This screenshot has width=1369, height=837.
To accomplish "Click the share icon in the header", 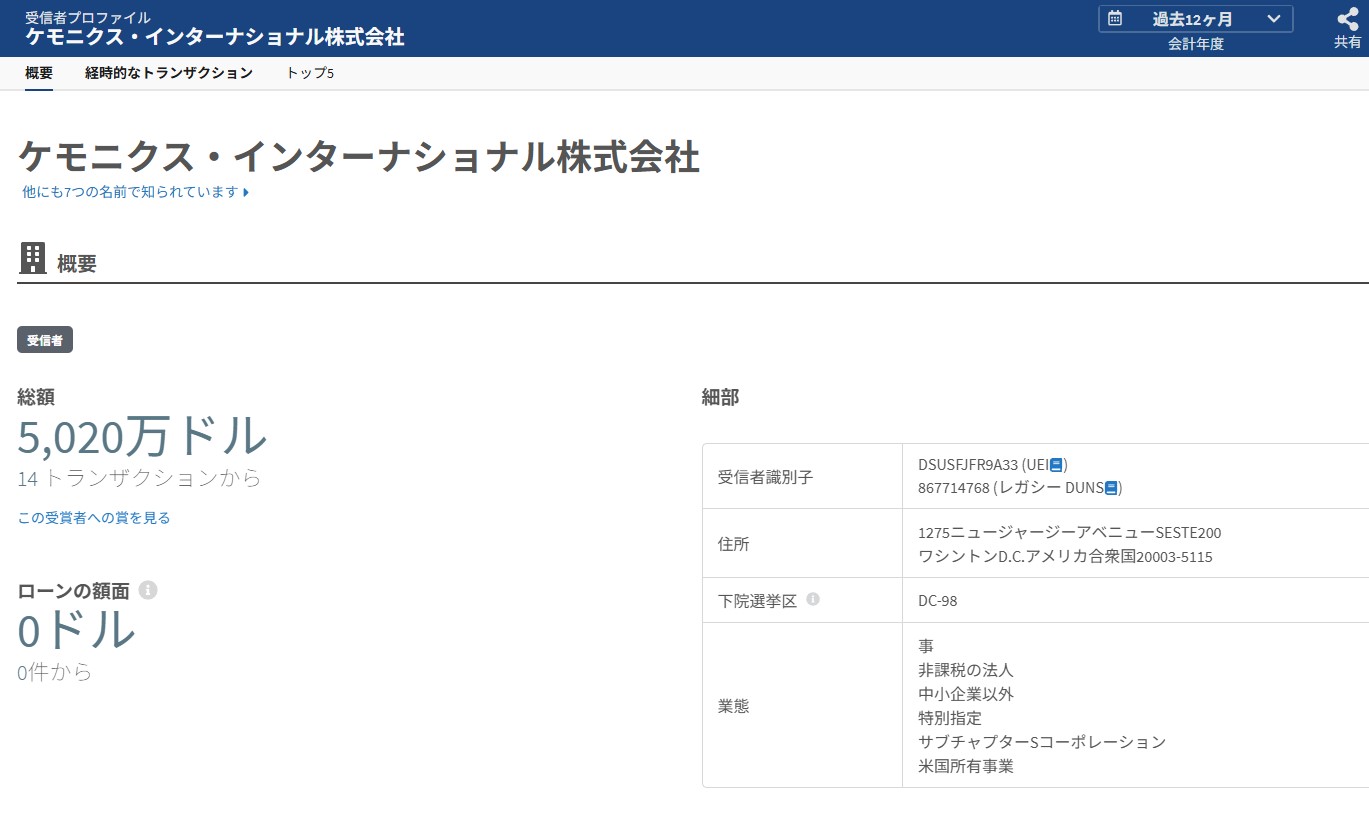I will pos(1347,19).
